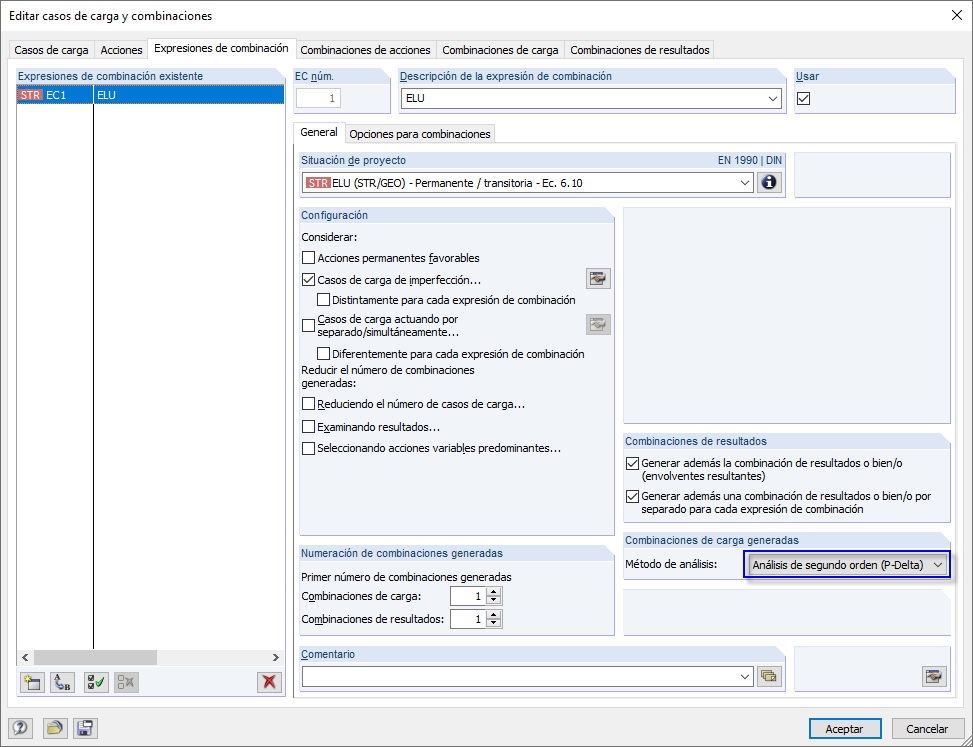
Task: Select Expresiones de combinación tab
Action: pyautogui.click(x=221, y=48)
